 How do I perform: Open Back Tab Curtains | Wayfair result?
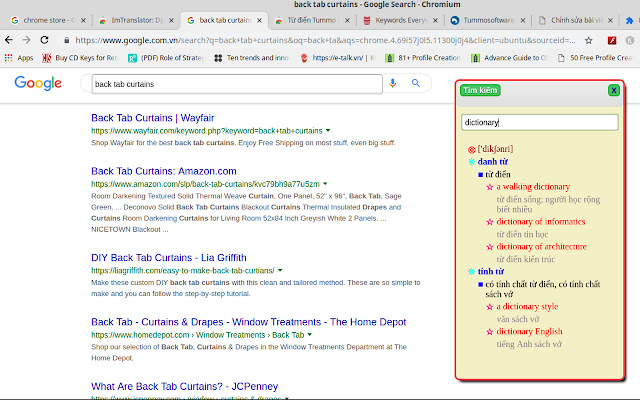tap(153, 118)
